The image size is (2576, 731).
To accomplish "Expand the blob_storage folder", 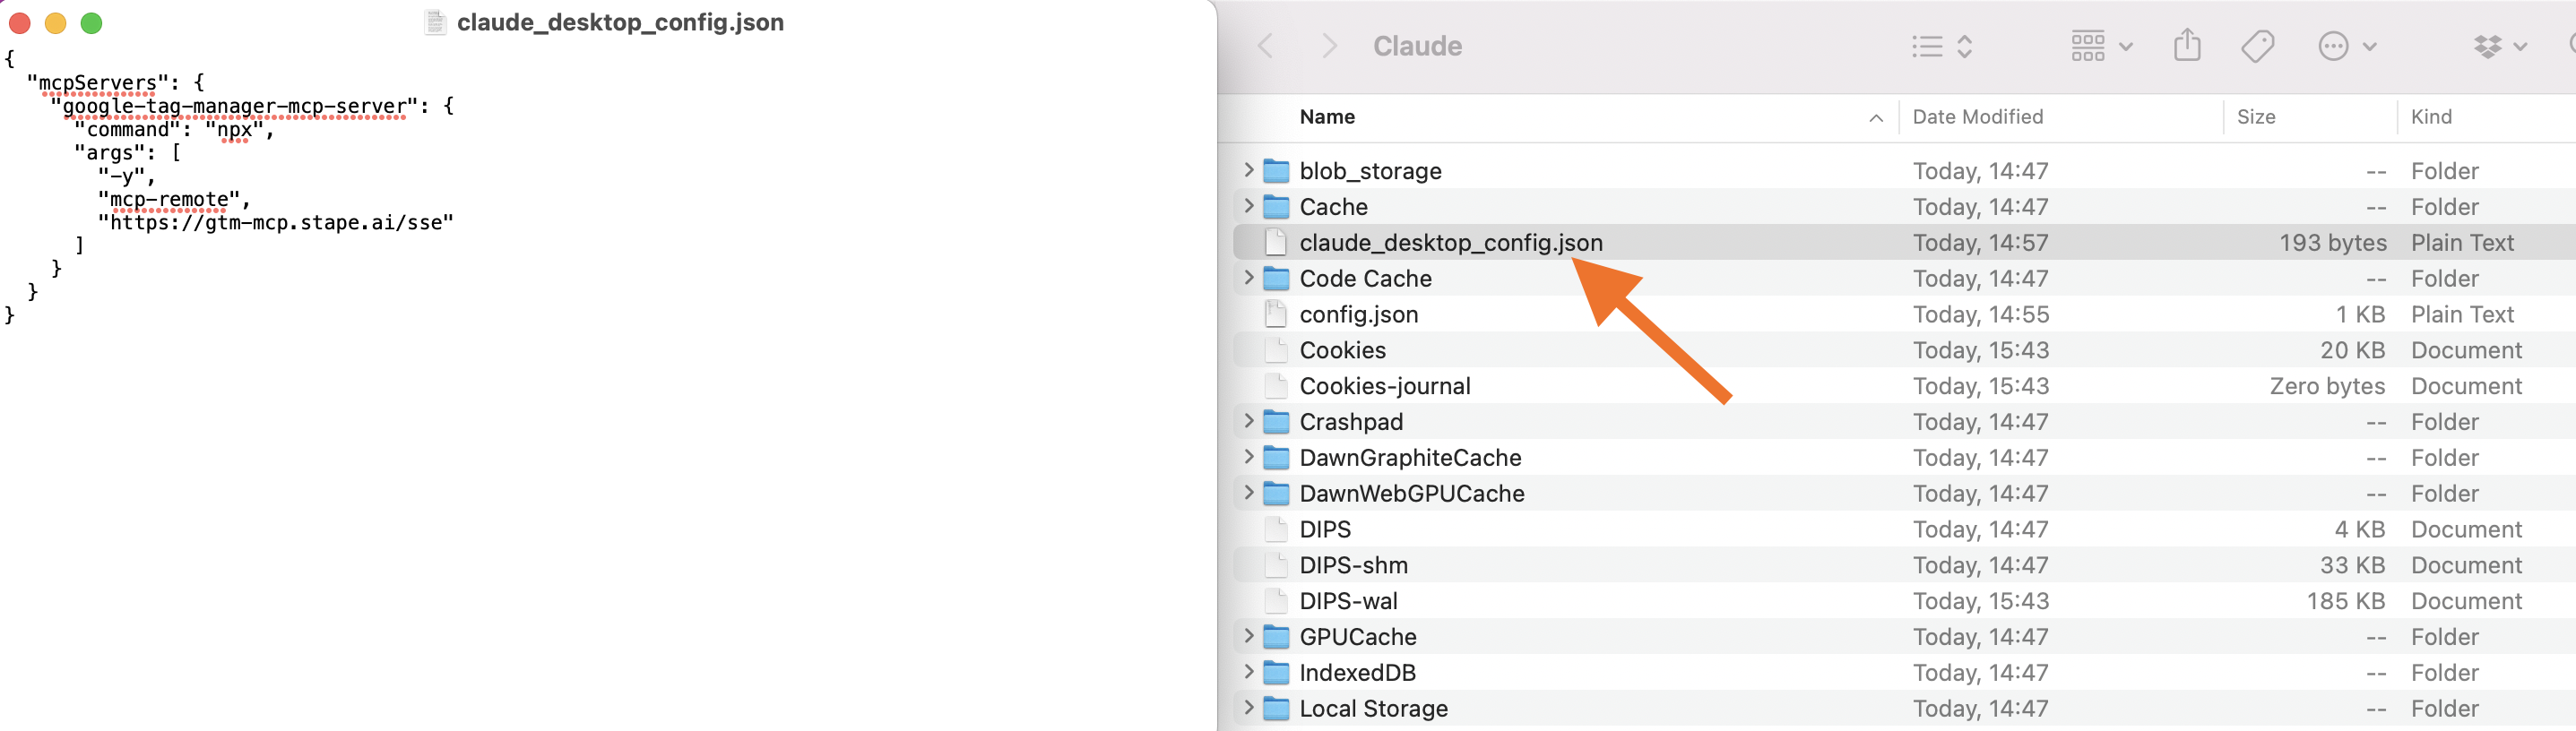I will [1248, 171].
